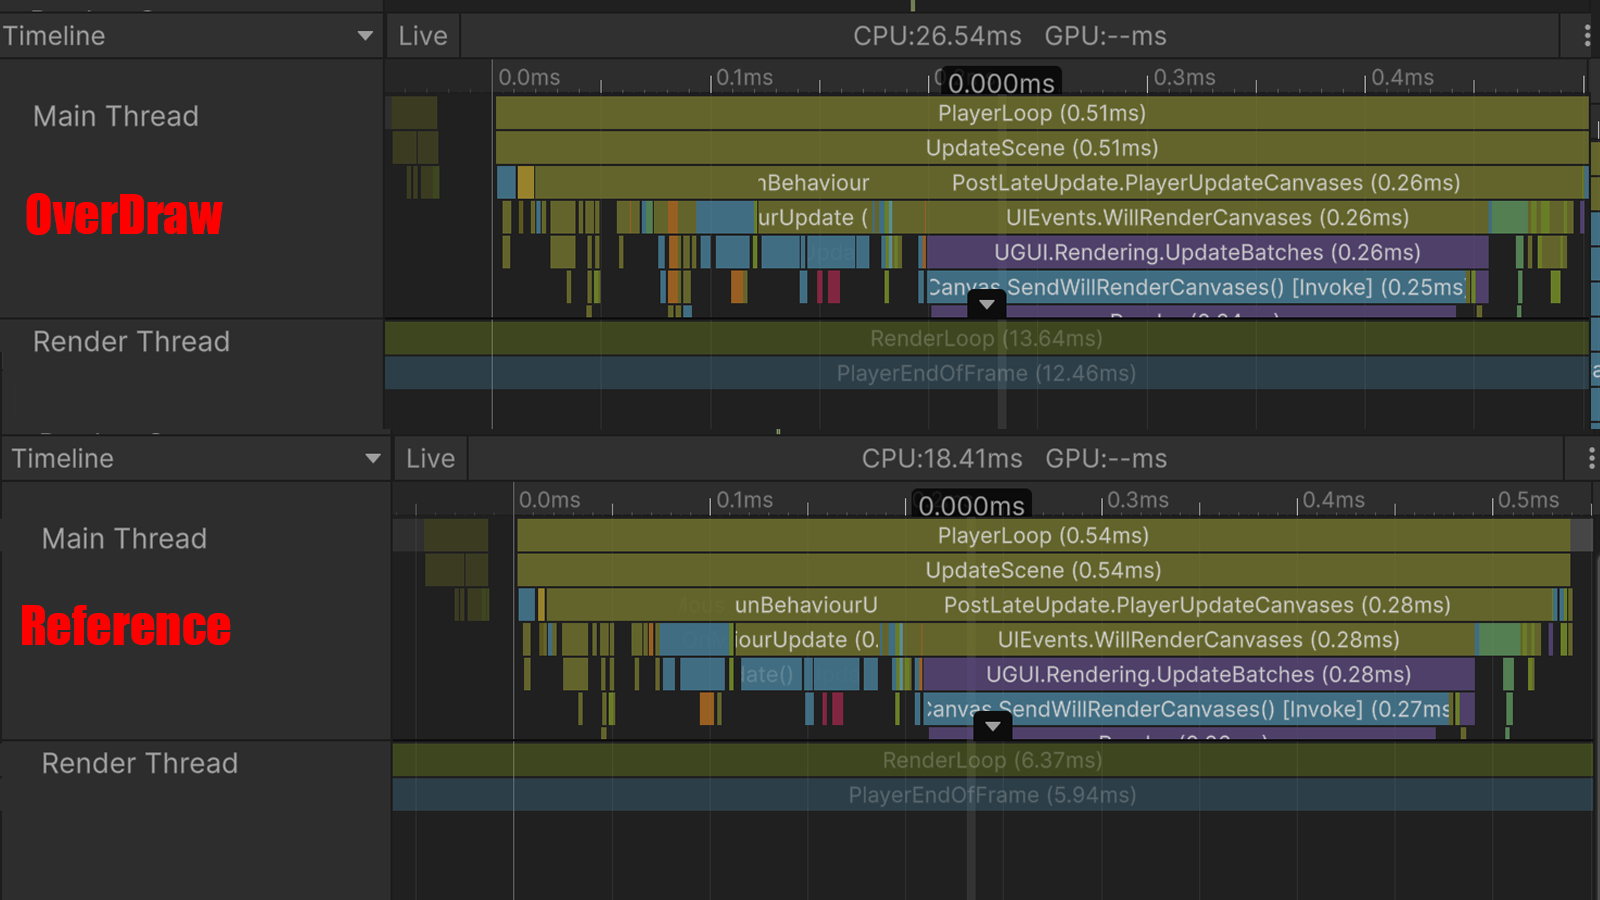Select the PlayerEndOfFrame (12.46ms) sample
Viewport: 1600px width, 900px height.
[986, 374]
